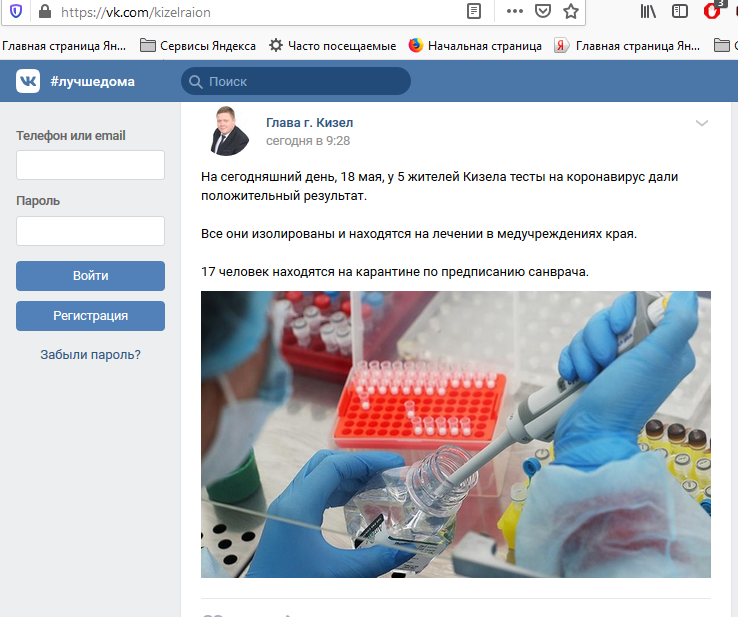Screen dimensions: 738x617
Task: Save page to Pocket icon
Action: click(x=542, y=12)
